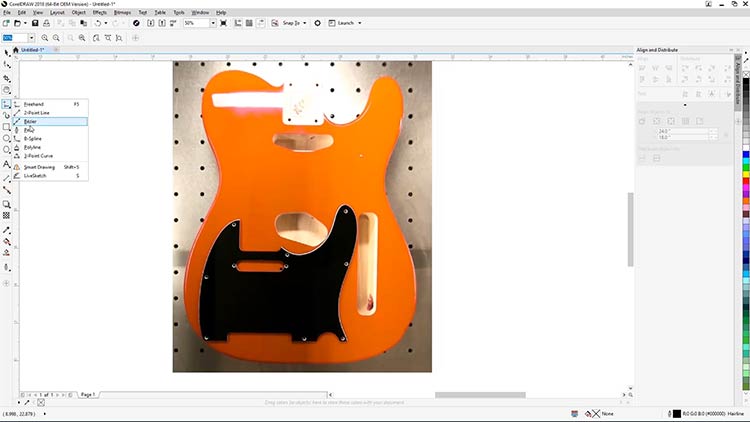750x422 pixels.
Task: Open the Layout menu
Action: pyautogui.click(x=57, y=12)
